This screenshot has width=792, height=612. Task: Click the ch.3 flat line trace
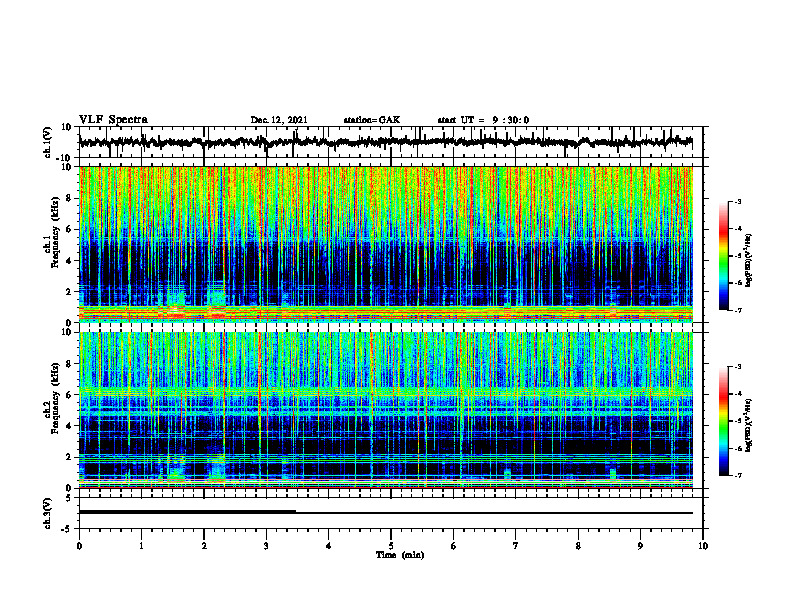(x=385, y=513)
